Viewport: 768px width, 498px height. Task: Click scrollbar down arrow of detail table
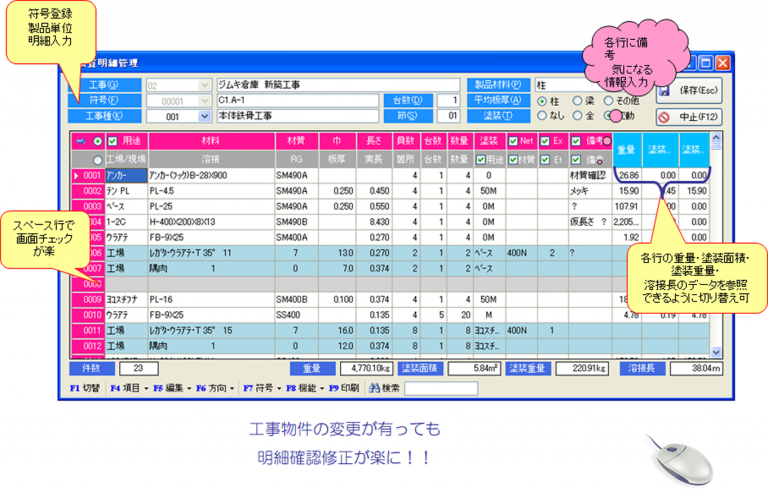coord(716,352)
